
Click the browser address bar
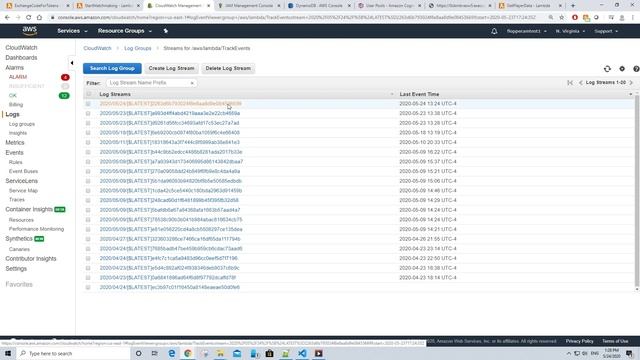pyautogui.click(x=298, y=18)
